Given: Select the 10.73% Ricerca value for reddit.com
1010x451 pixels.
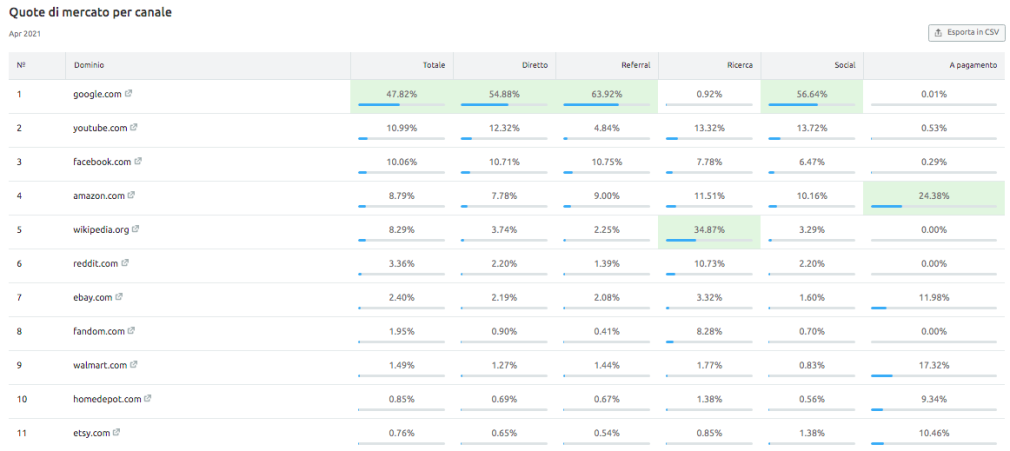Looking at the screenshot, I should [x=709, y=264].
